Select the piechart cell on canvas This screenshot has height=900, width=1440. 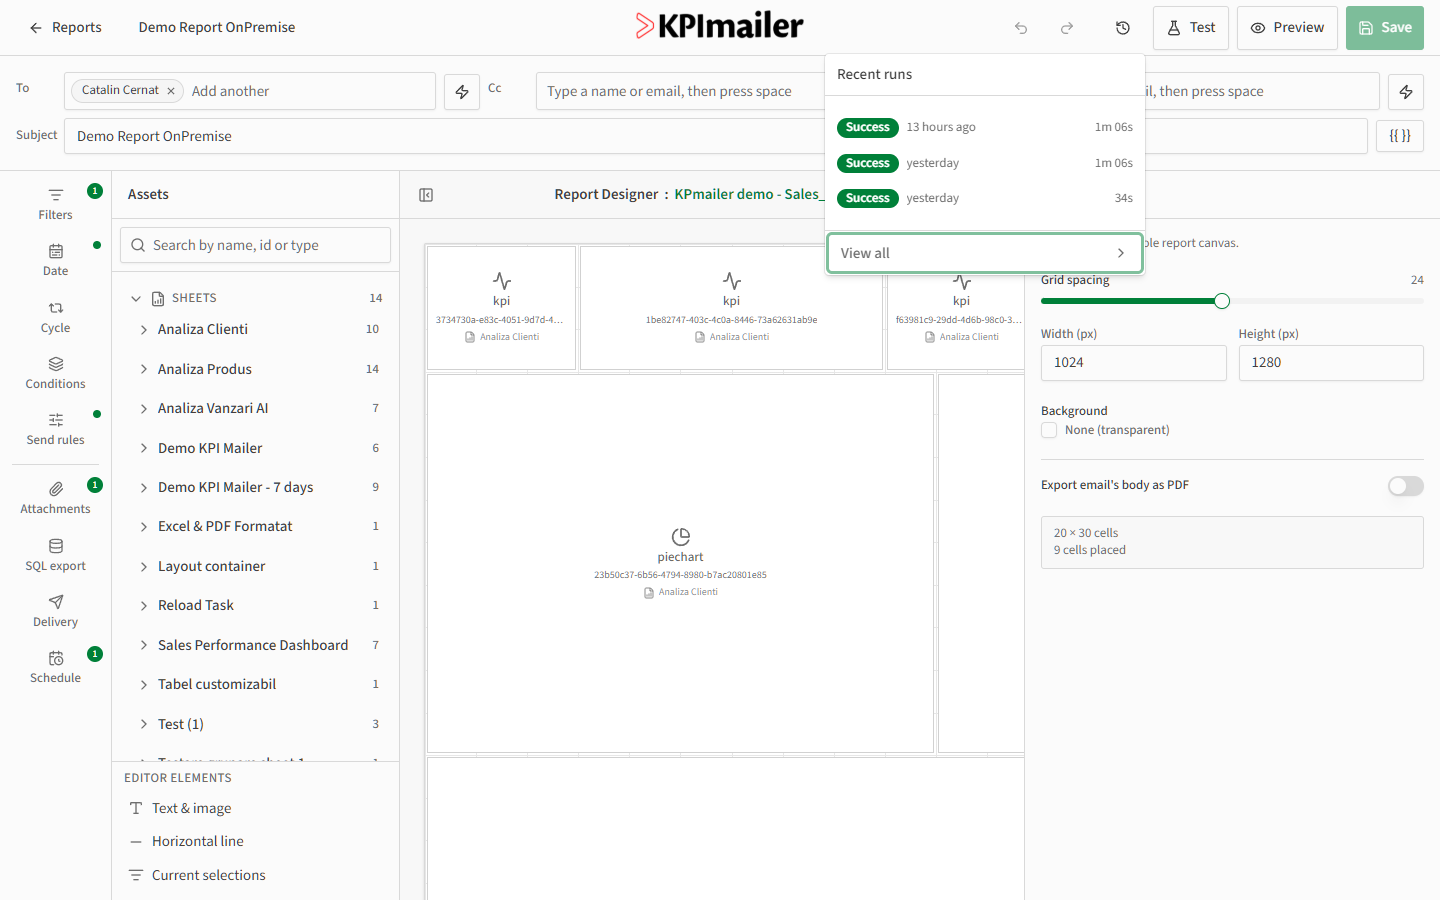[680, 563]
